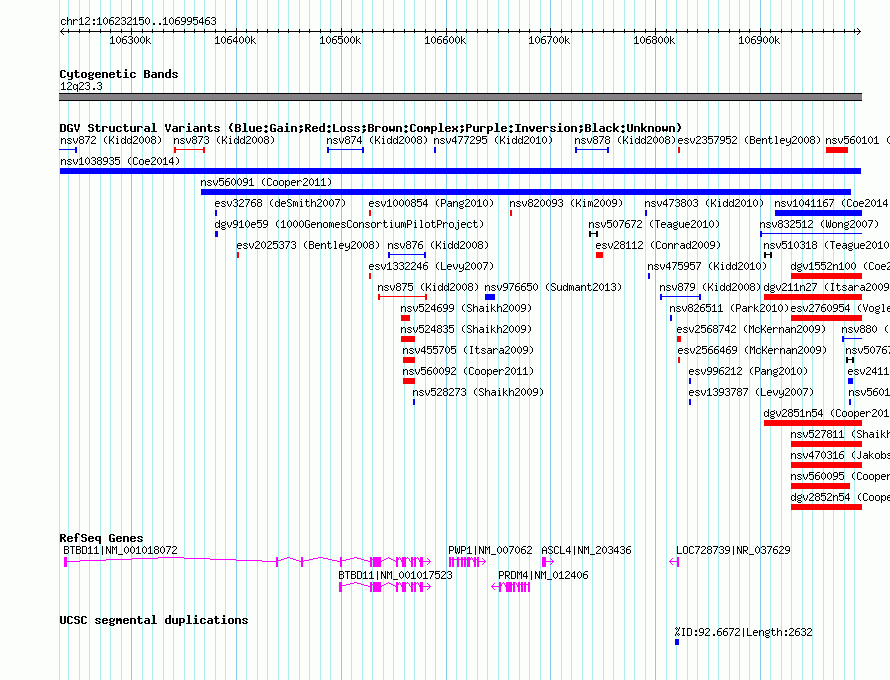890x680 pixels.
Task: Click the chr12:106232150..106995463 coordinate label
Action: click(138, 22)
